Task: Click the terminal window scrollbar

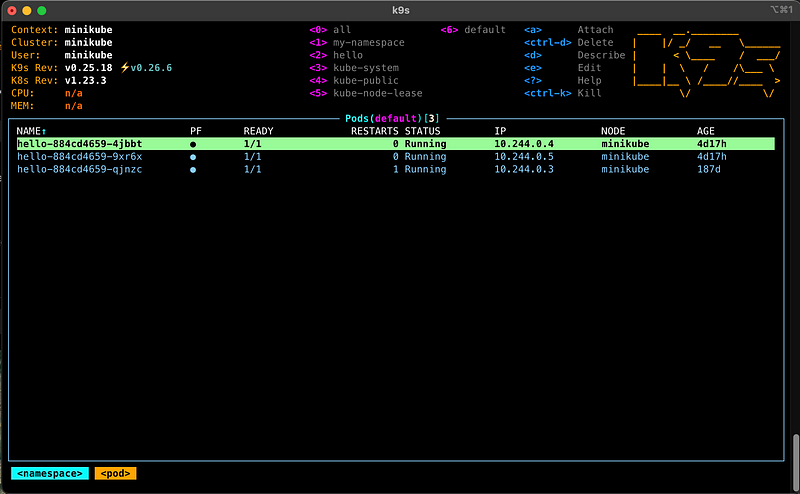Action: [796, 463]
